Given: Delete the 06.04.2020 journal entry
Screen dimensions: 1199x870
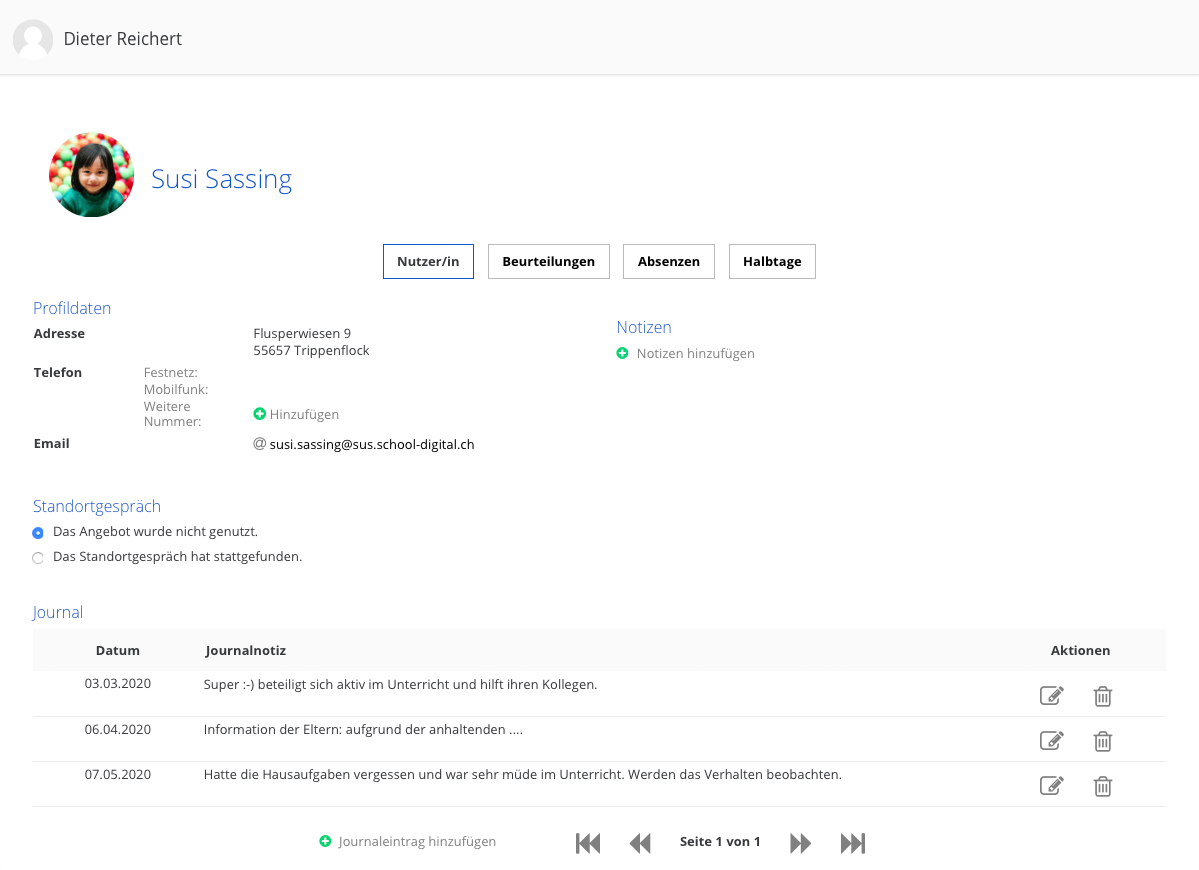Looking at the screenshot, I should [1102, 741].
